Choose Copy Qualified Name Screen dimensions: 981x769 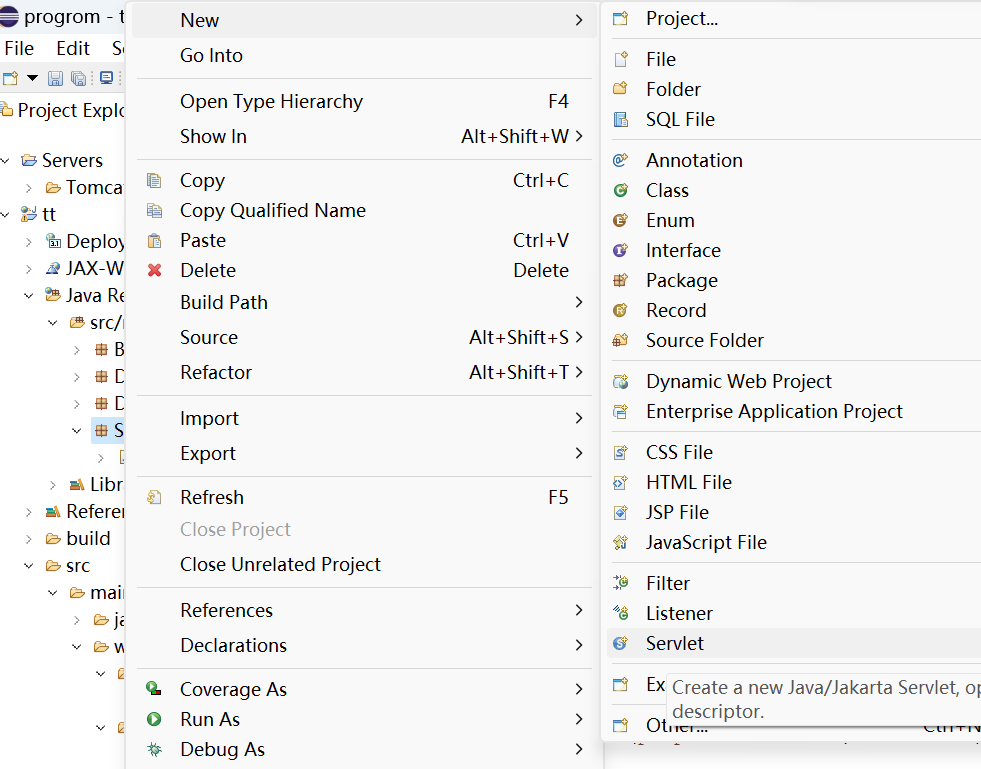272,210
